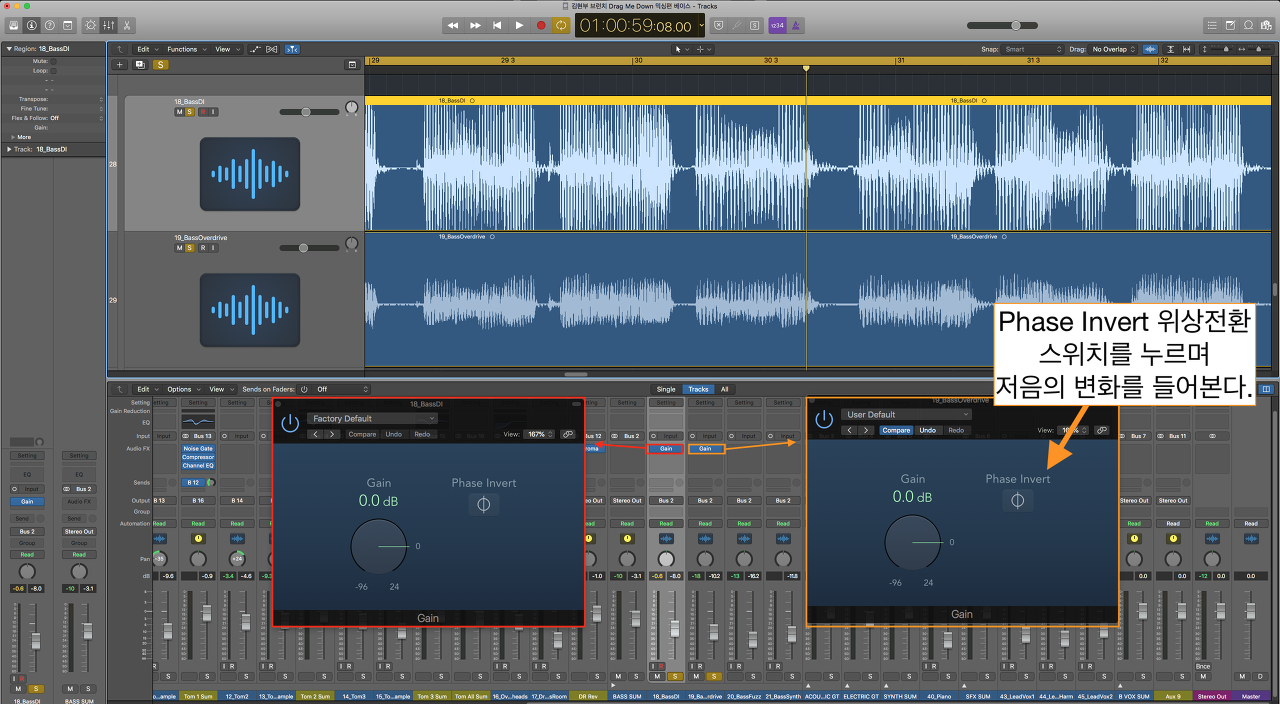
Task: Click previous preset arrow in 19_BassOverdrive plugin
Action: click(x=850, y=430)
